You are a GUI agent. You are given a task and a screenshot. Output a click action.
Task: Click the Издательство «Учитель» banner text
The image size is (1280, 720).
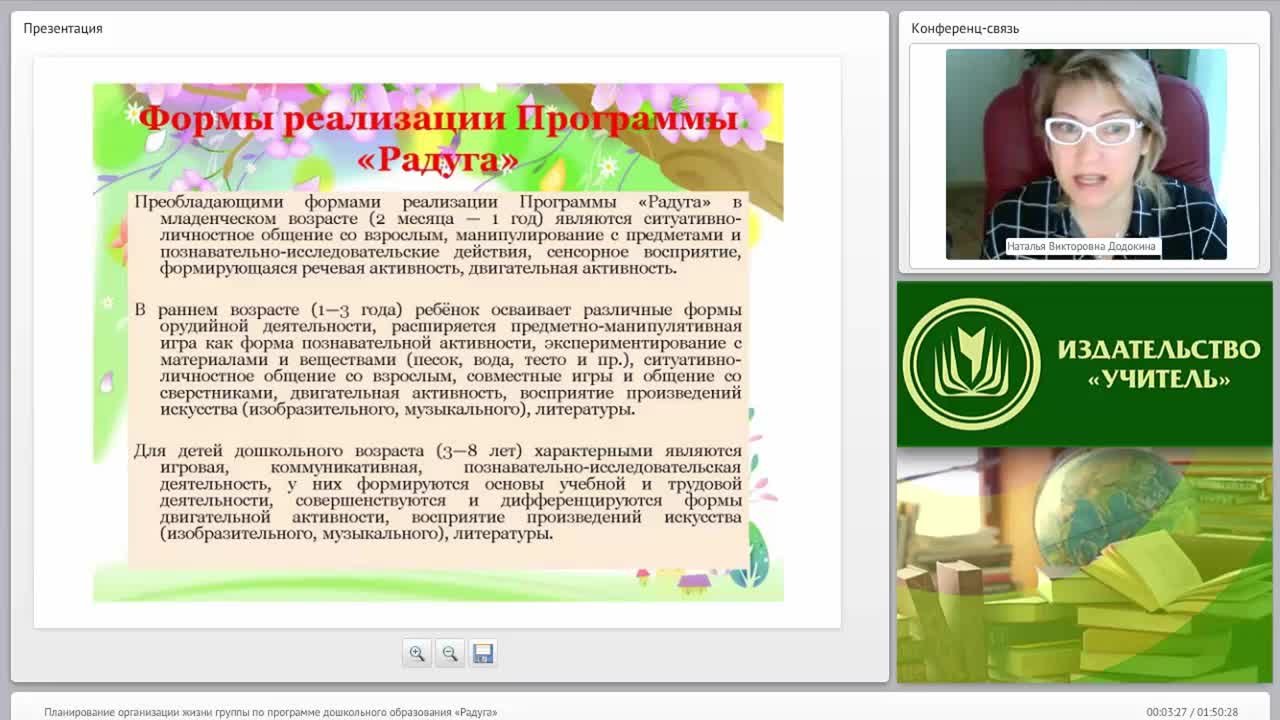click(1158, 364)
